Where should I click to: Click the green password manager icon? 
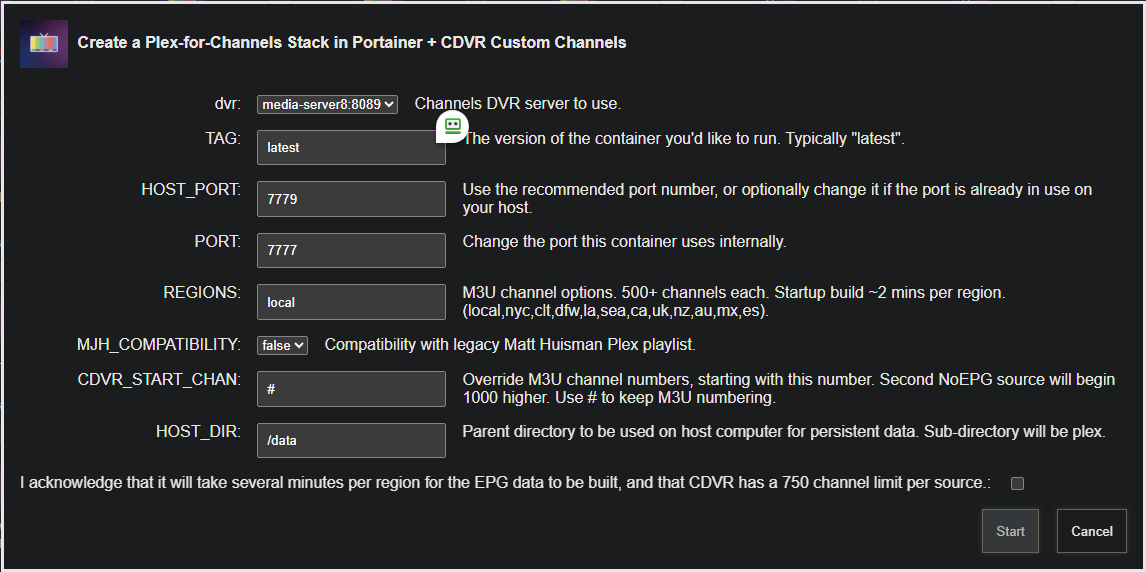pos(452,126)
